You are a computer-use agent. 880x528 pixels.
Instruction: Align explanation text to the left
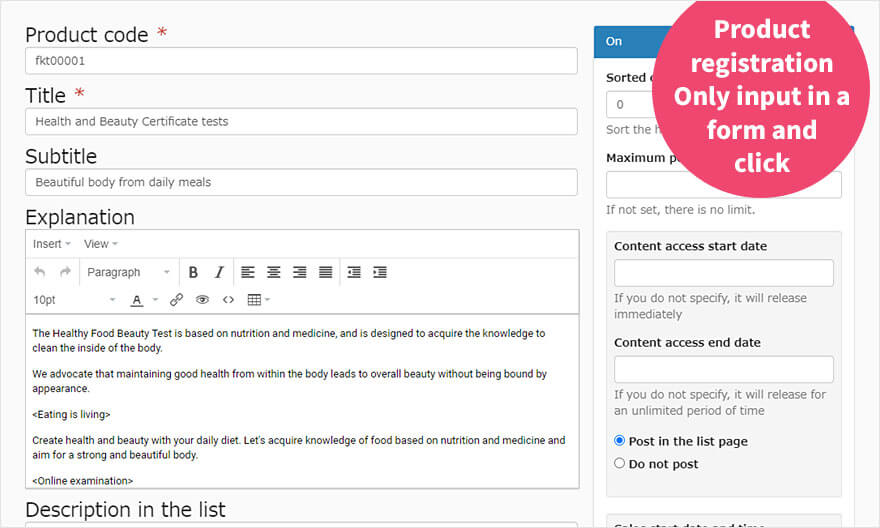click(x=248, y=272)
